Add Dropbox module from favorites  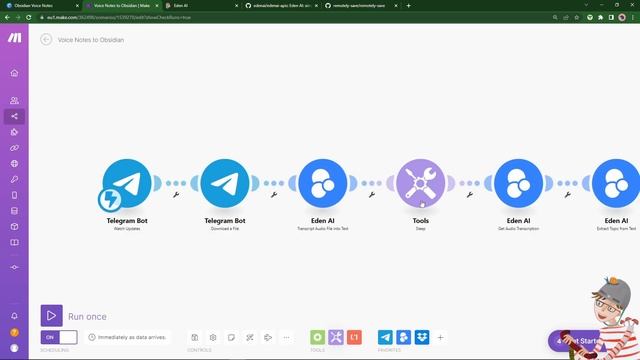422,337
